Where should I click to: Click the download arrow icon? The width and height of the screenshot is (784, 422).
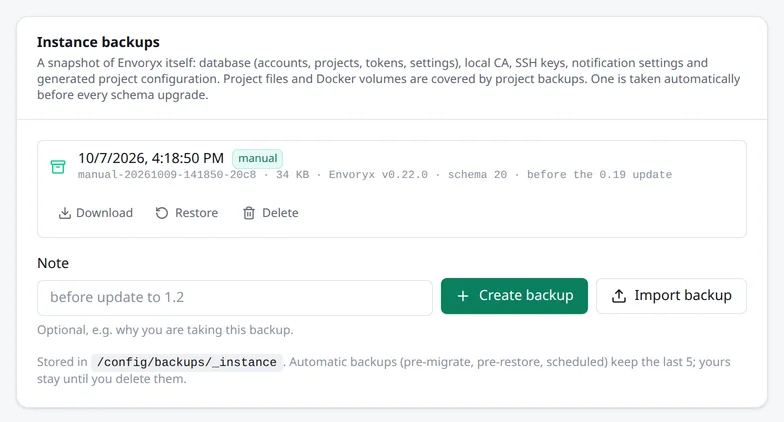[x=64, y=213]
